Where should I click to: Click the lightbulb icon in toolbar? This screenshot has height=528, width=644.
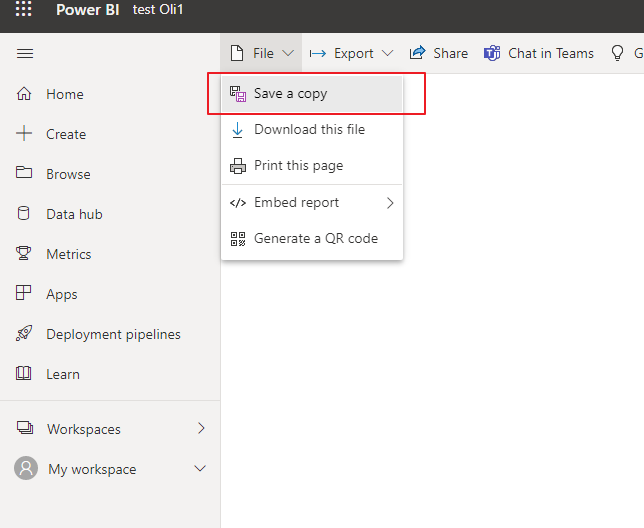[617, 53]
